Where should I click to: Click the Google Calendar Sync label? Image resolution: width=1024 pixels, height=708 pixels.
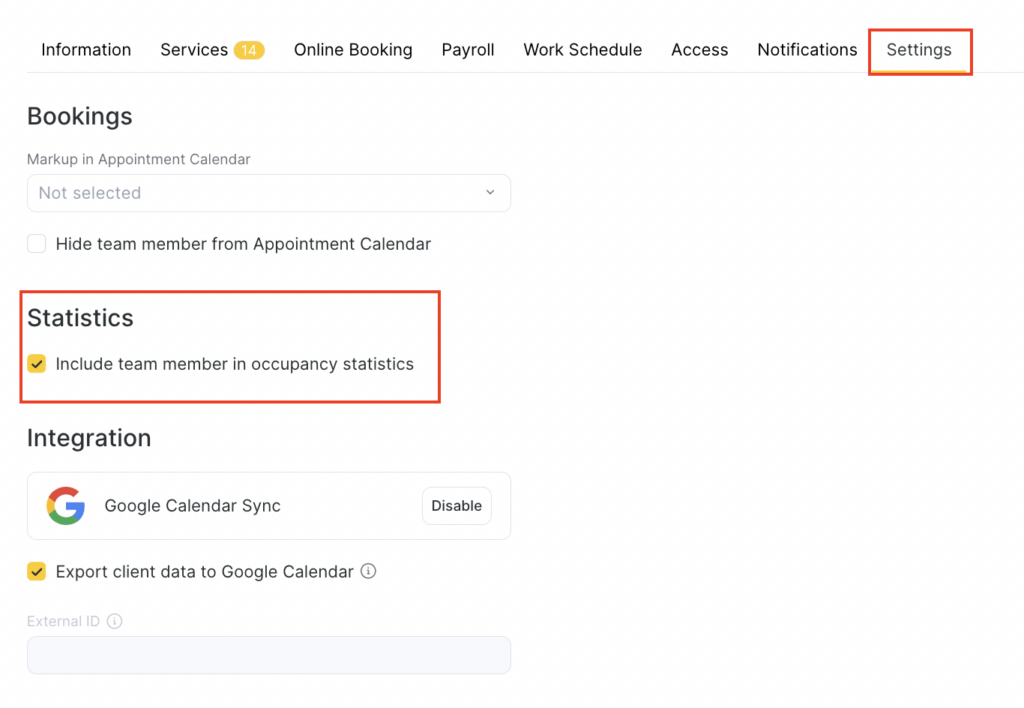192,506
